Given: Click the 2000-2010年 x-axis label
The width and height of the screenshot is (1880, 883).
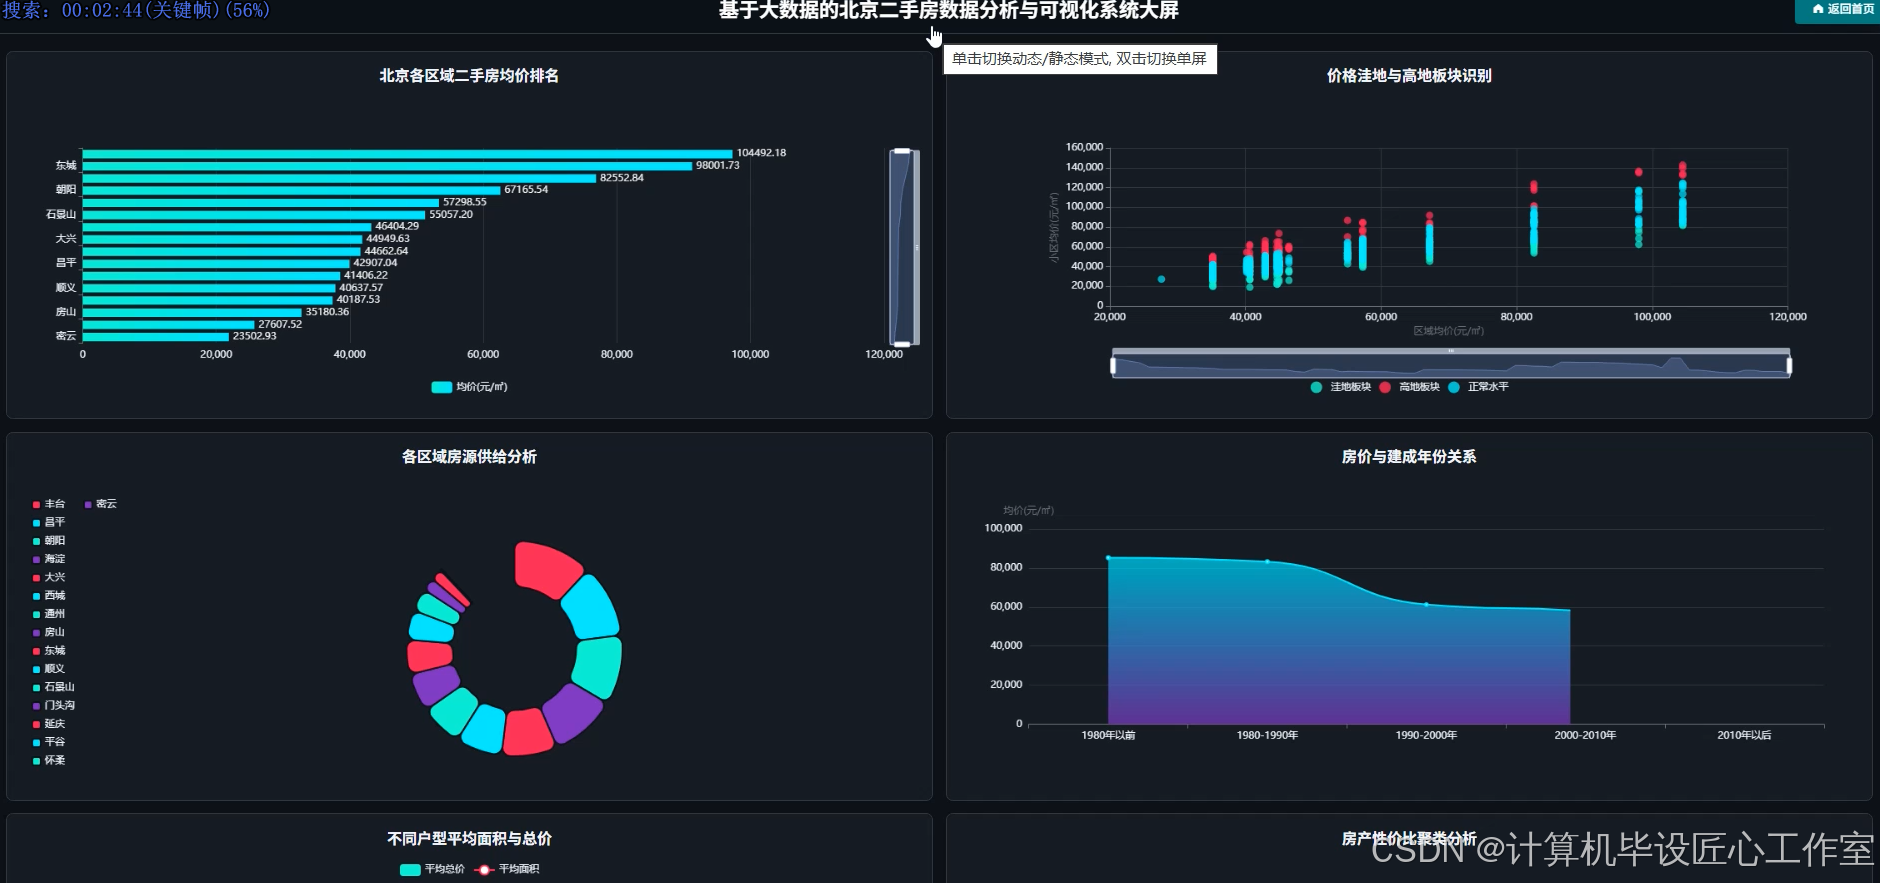Looking at the screenshot, I should (x=1585, y=736).
